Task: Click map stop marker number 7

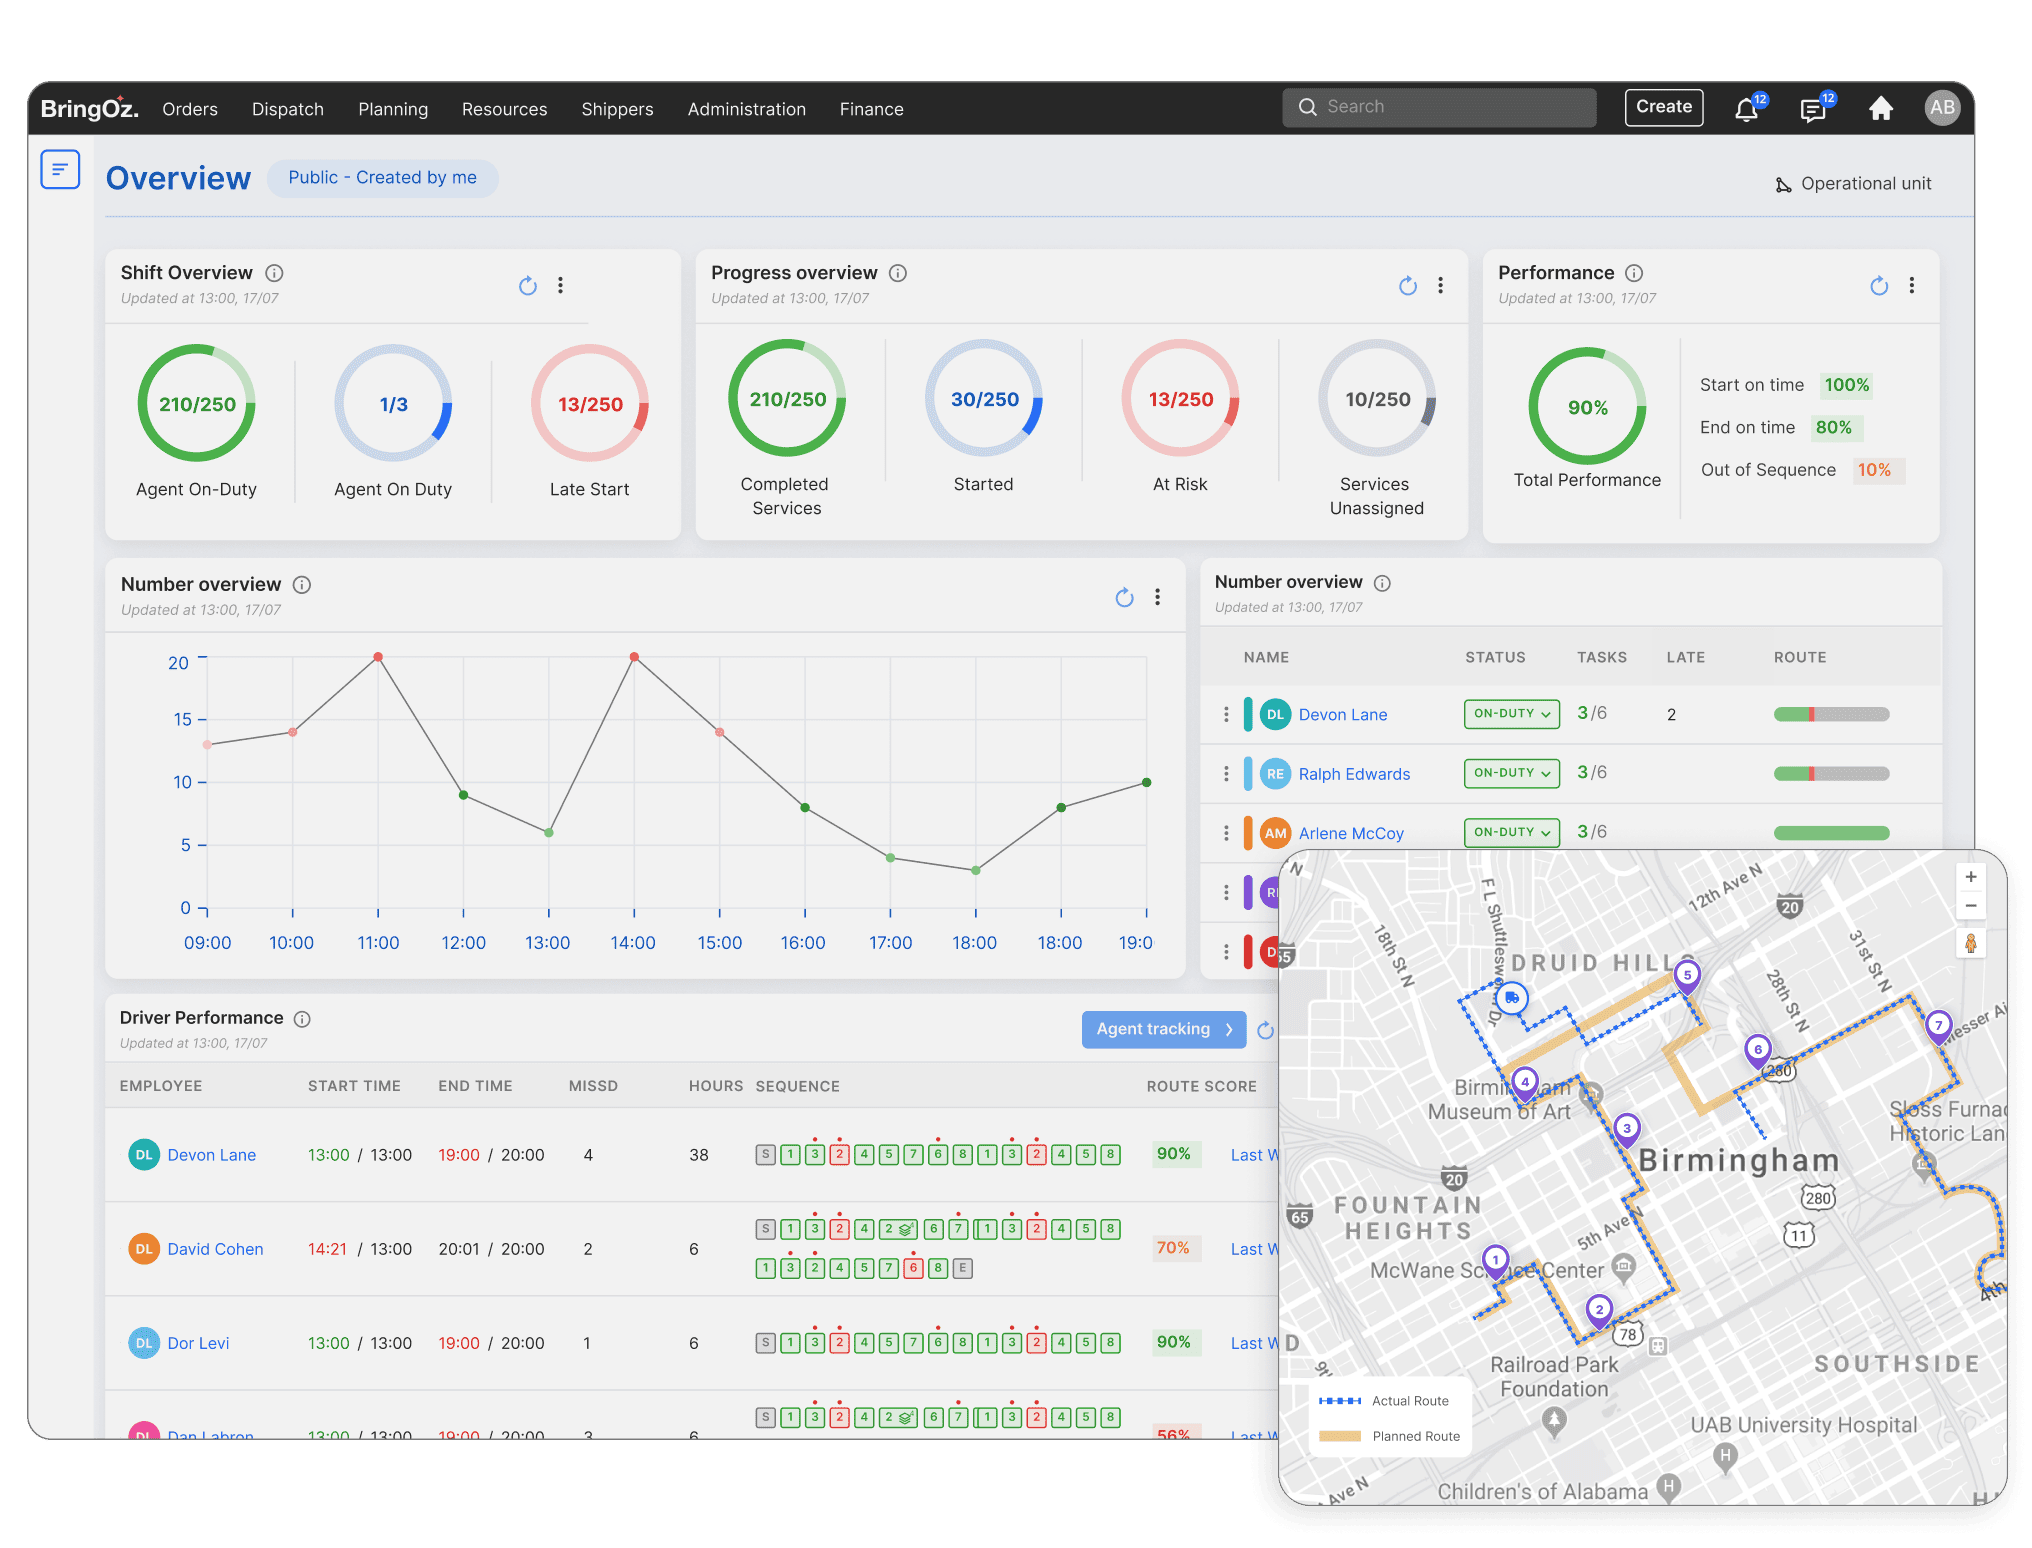Action: click(x=1938, y=1026)
